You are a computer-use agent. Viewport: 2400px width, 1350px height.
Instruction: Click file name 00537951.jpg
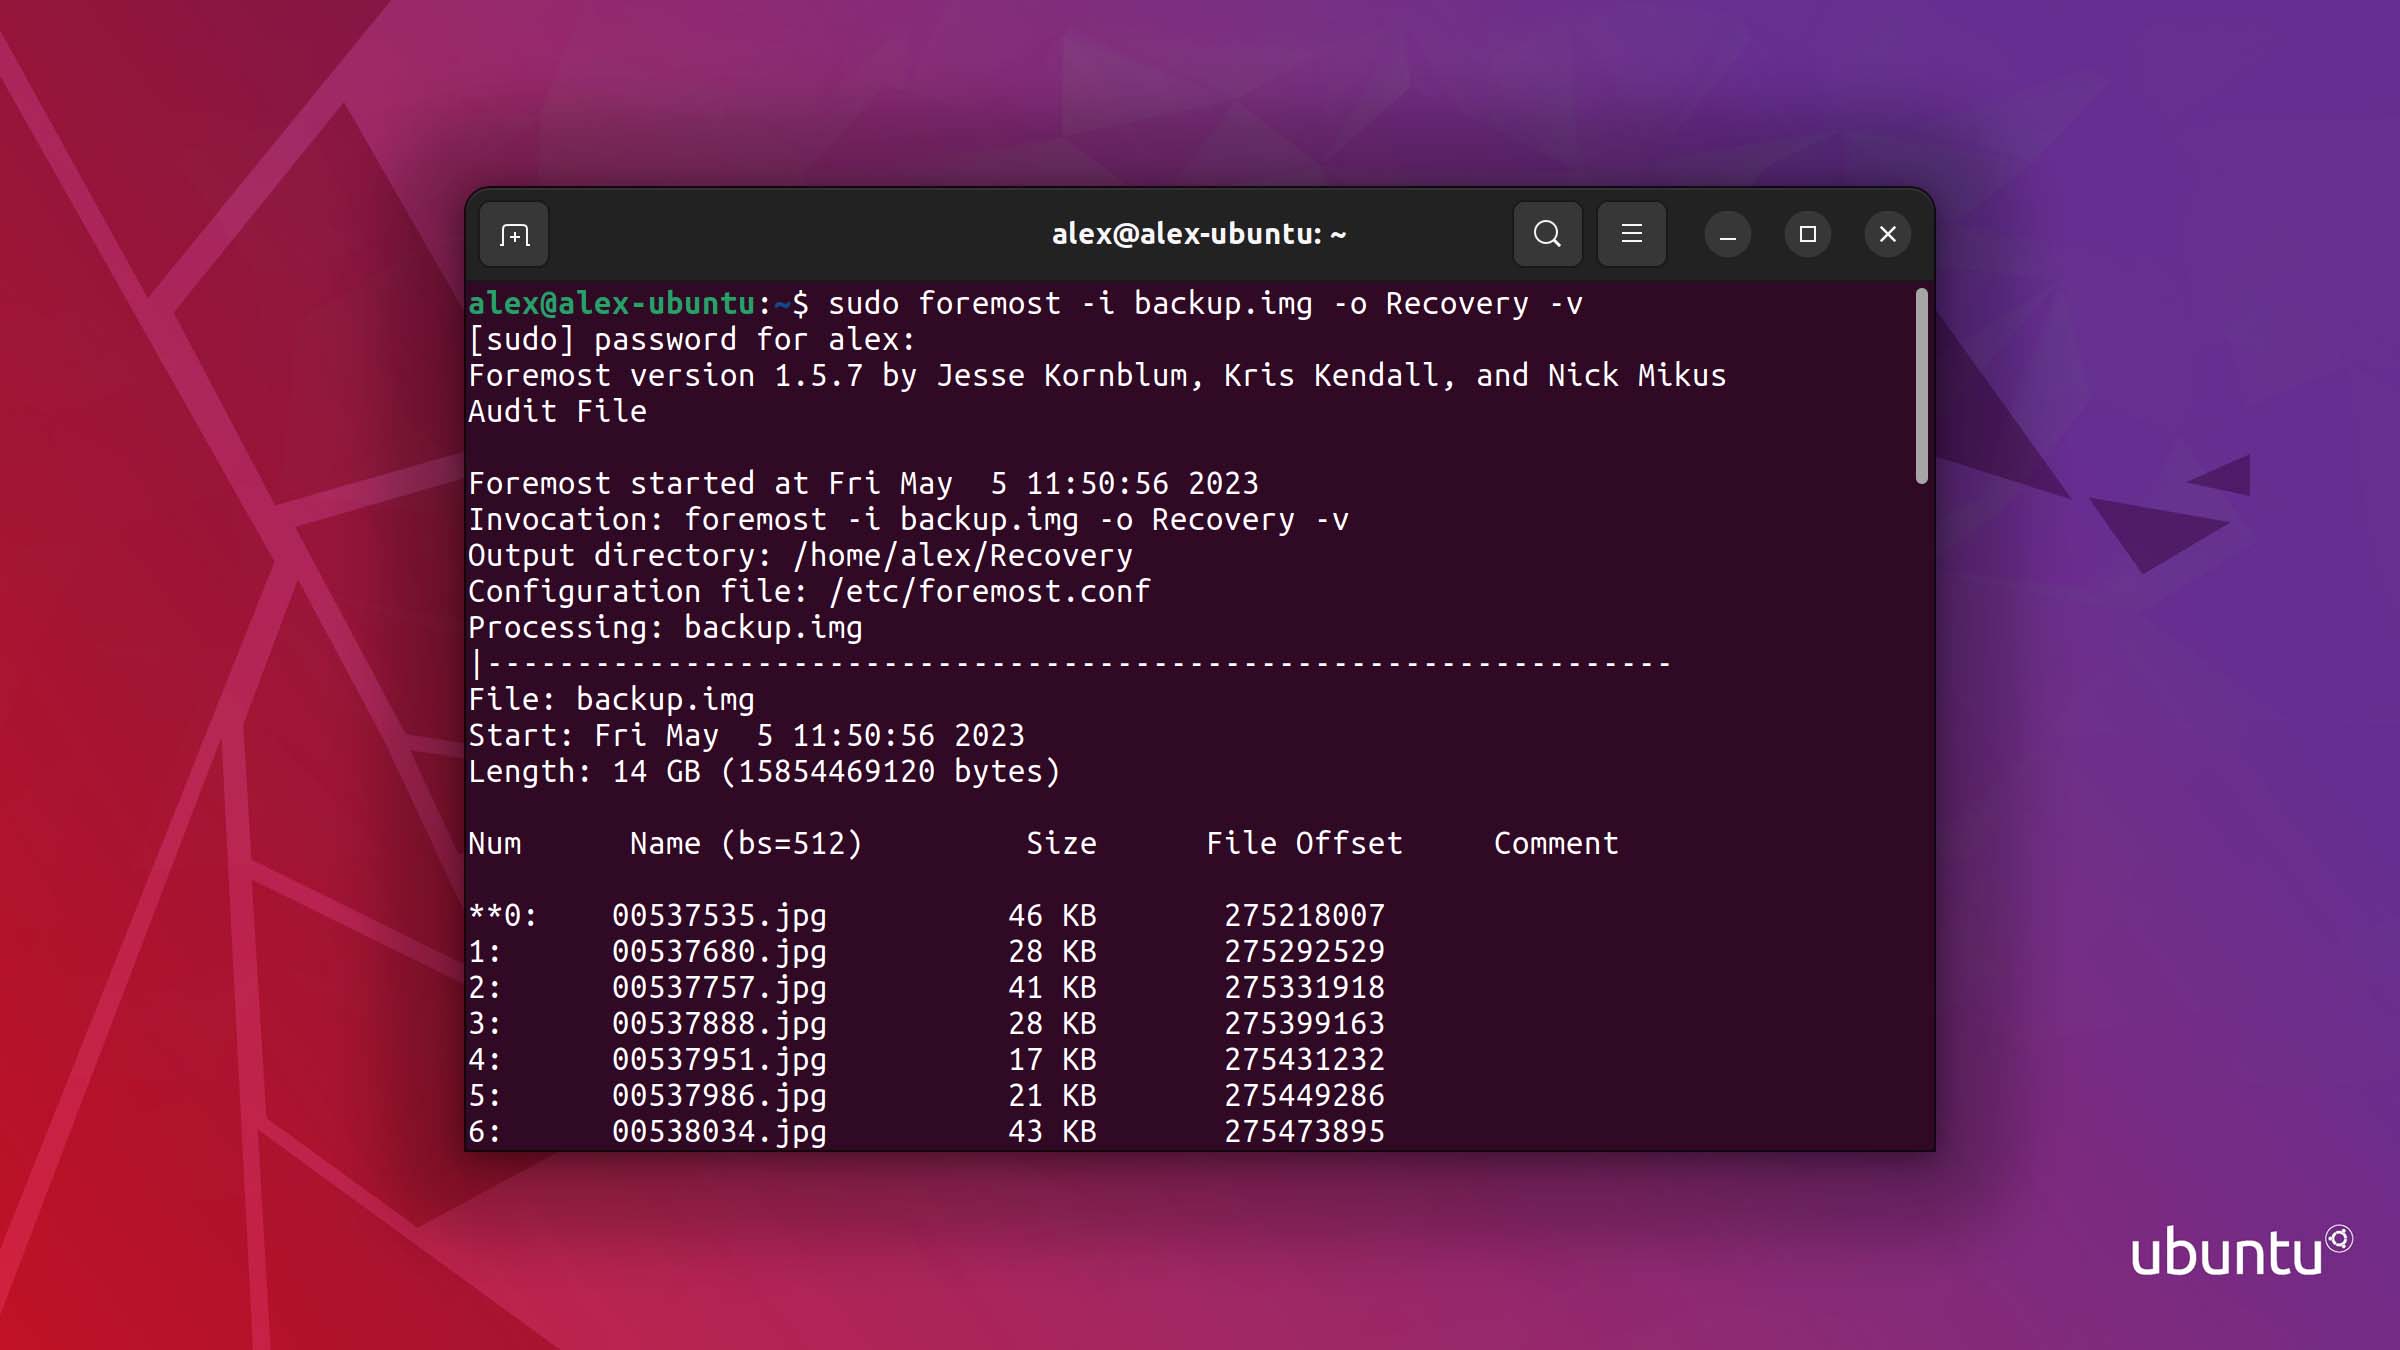pyautogui.click(x=719, y=1060)
